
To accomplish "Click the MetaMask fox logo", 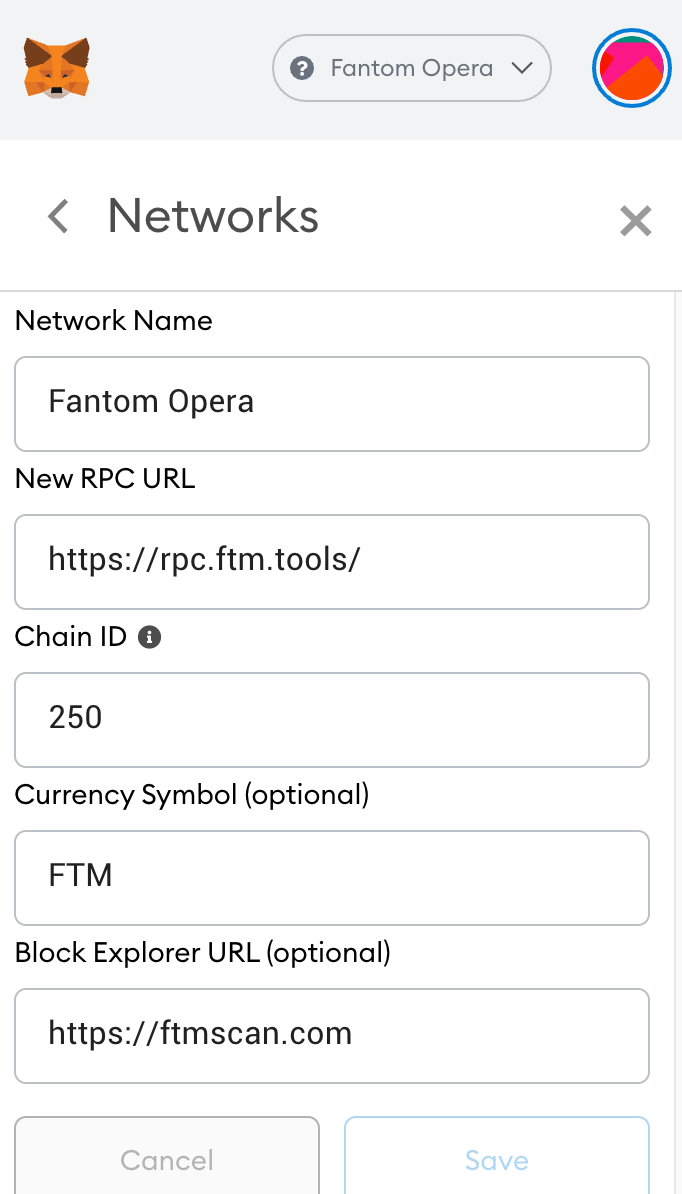I will 57,68.
